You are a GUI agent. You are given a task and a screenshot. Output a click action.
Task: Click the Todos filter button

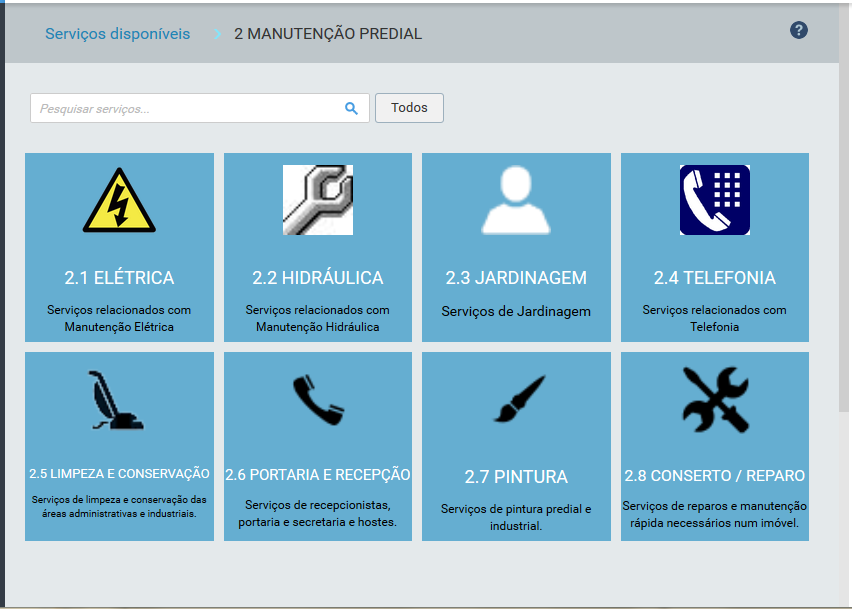click(409, 108)
